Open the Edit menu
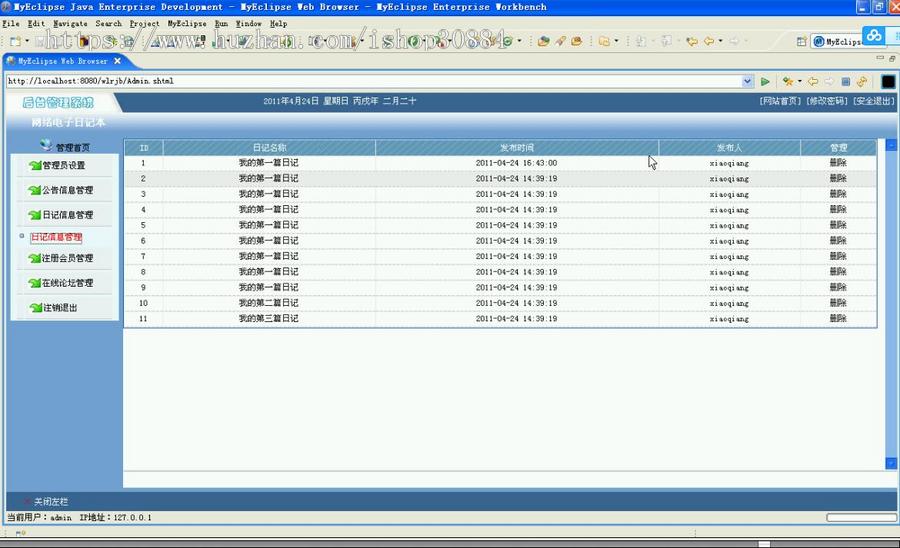 click(36, 24)
